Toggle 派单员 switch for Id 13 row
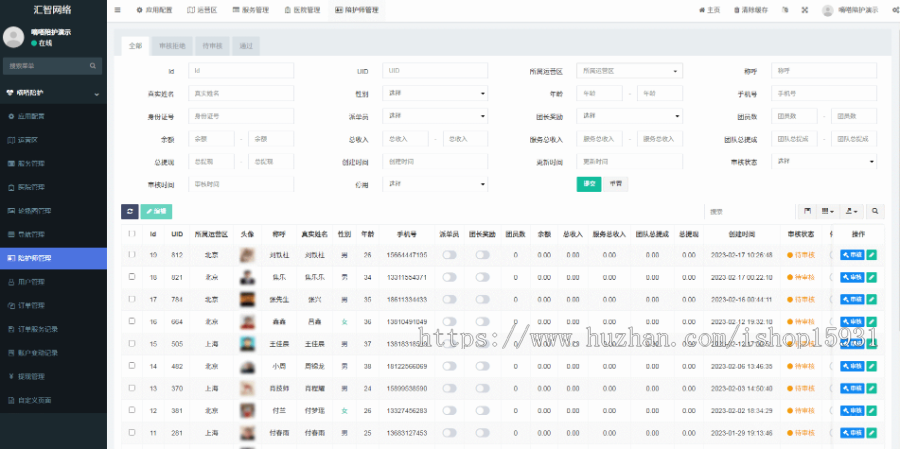The width and height of the screenshot is (900, 449). tap(449, 388)
